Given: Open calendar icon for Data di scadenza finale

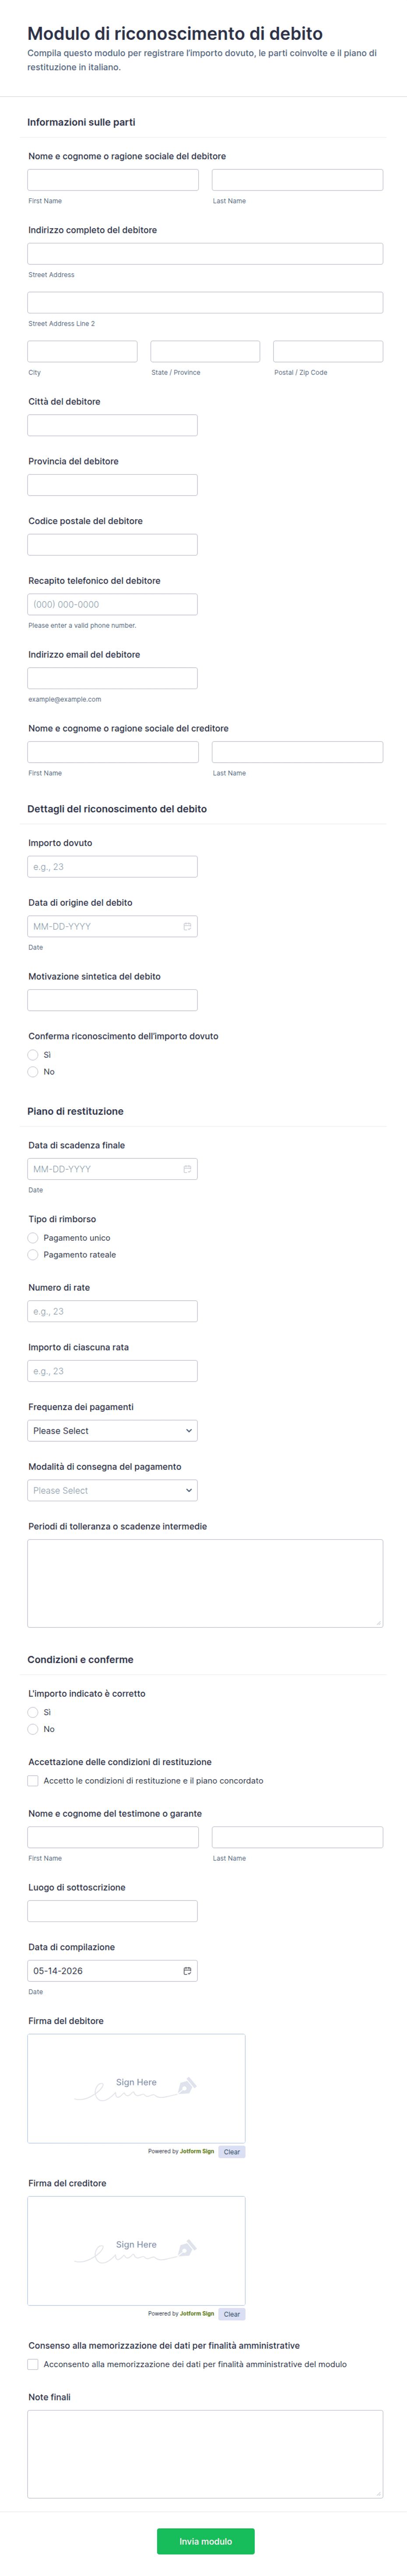Looking at the screenshot, I should point(187,1169).
